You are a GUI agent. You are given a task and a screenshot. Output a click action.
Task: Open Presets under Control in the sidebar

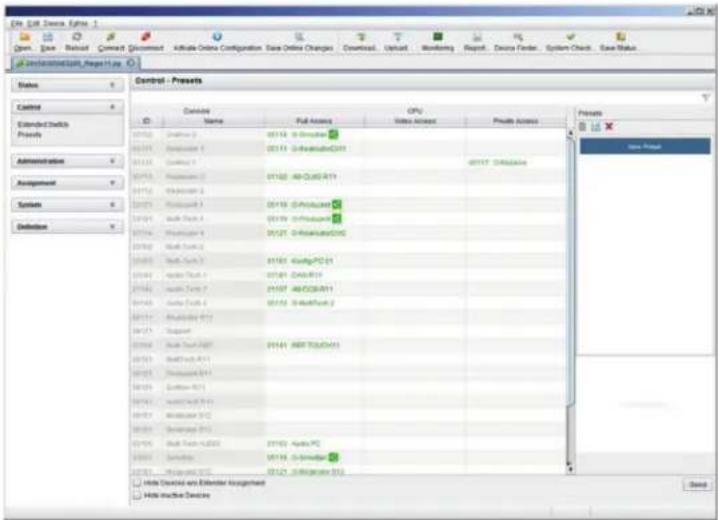point(29,135)
